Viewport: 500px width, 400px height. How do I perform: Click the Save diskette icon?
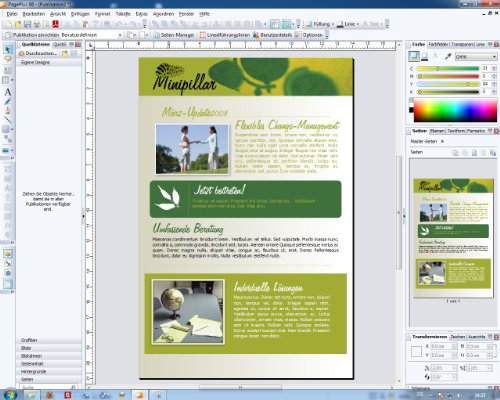click(27, 24)
